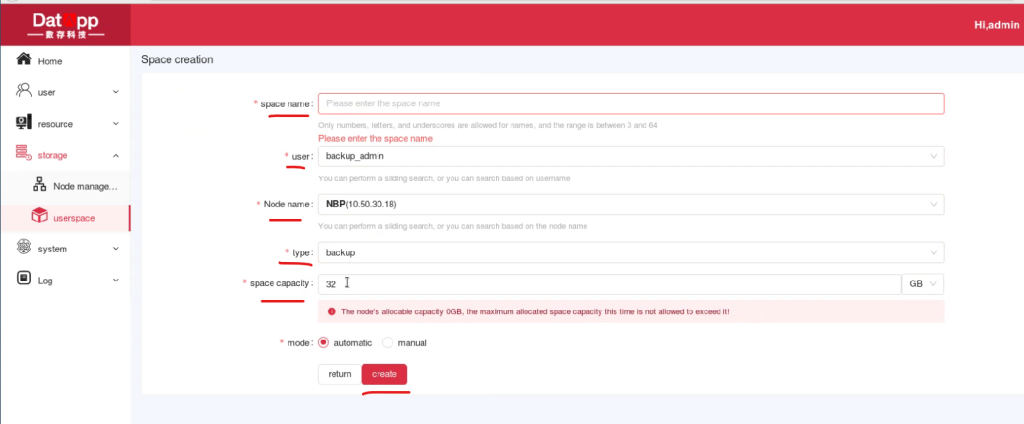
Task: Click the space capacity input field
Action: tap(609, 284)
